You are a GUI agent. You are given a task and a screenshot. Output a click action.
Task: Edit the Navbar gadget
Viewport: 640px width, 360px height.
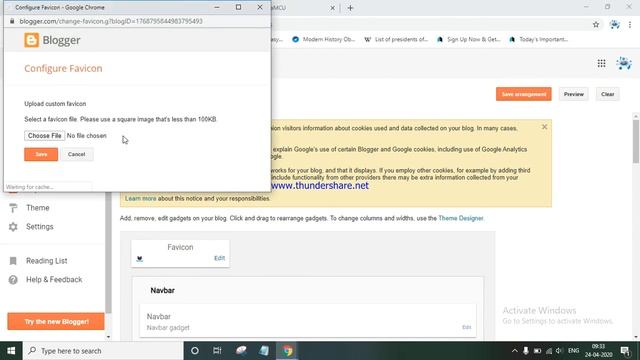[x=467, y=327]
